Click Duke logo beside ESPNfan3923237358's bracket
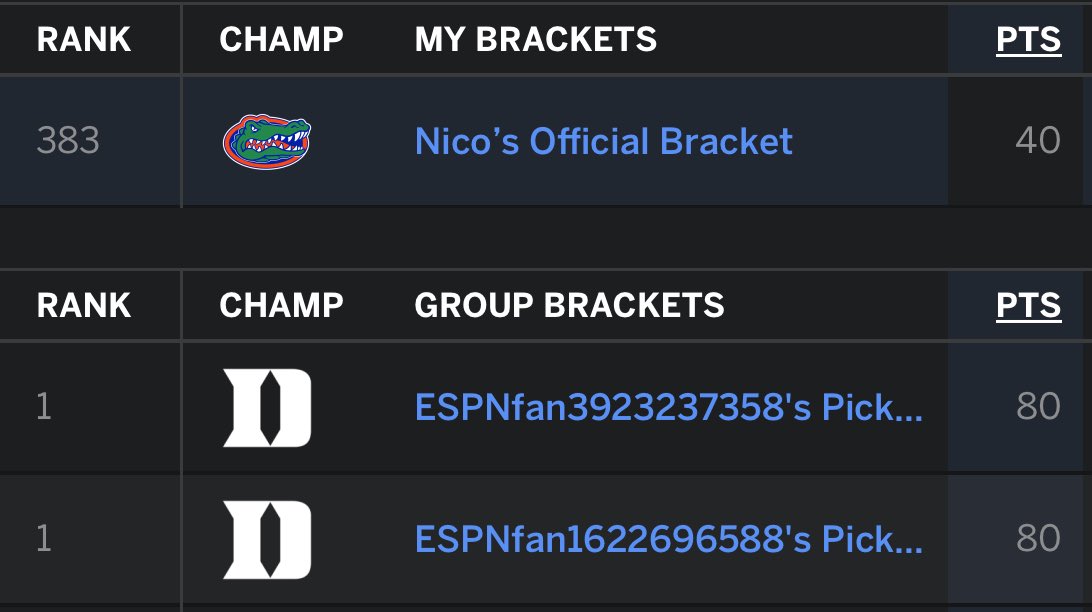Screen dimensions: 1092x612 tap(266, 407)
